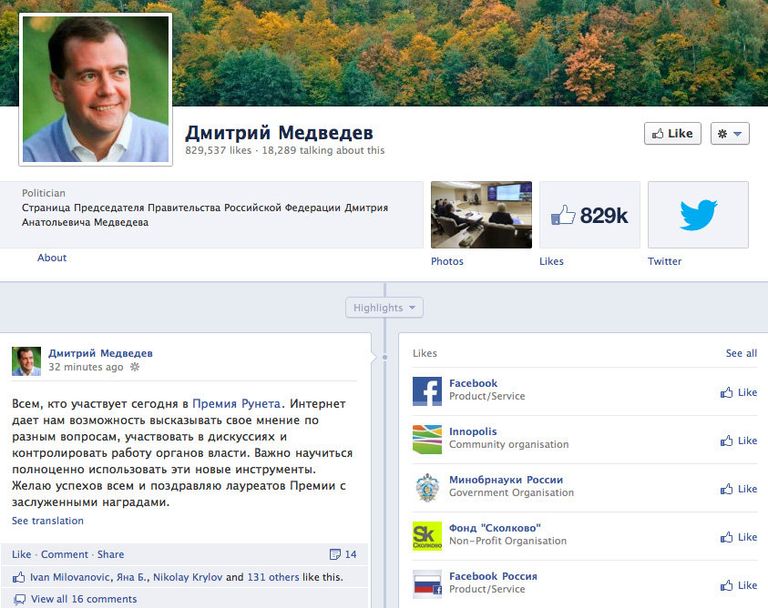
Task: Click the Facebook logo icon
Action: pos(427,391)
